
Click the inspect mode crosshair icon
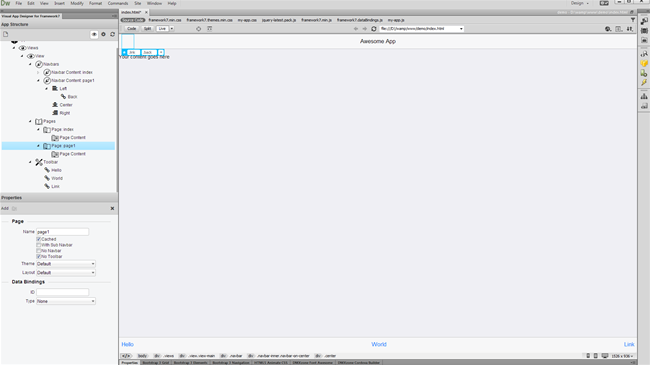coord(199,29)
